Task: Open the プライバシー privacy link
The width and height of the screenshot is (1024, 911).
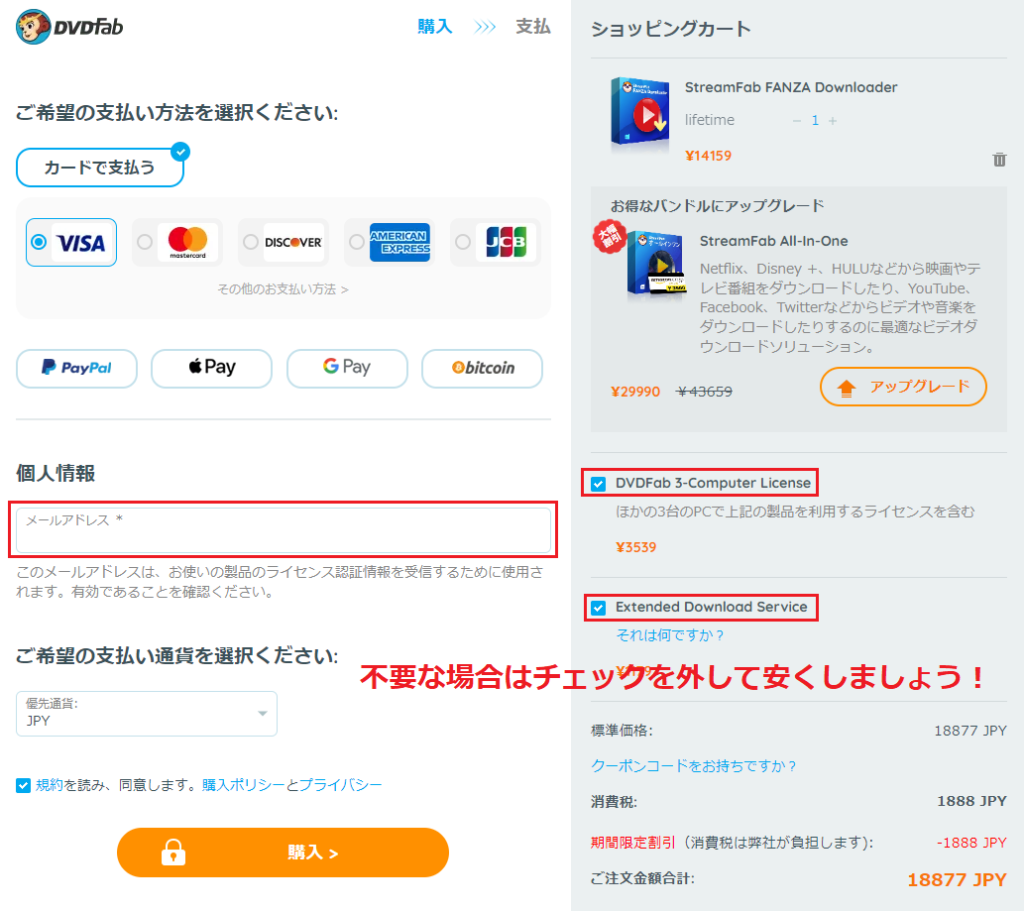Action: tap(340, 785)
